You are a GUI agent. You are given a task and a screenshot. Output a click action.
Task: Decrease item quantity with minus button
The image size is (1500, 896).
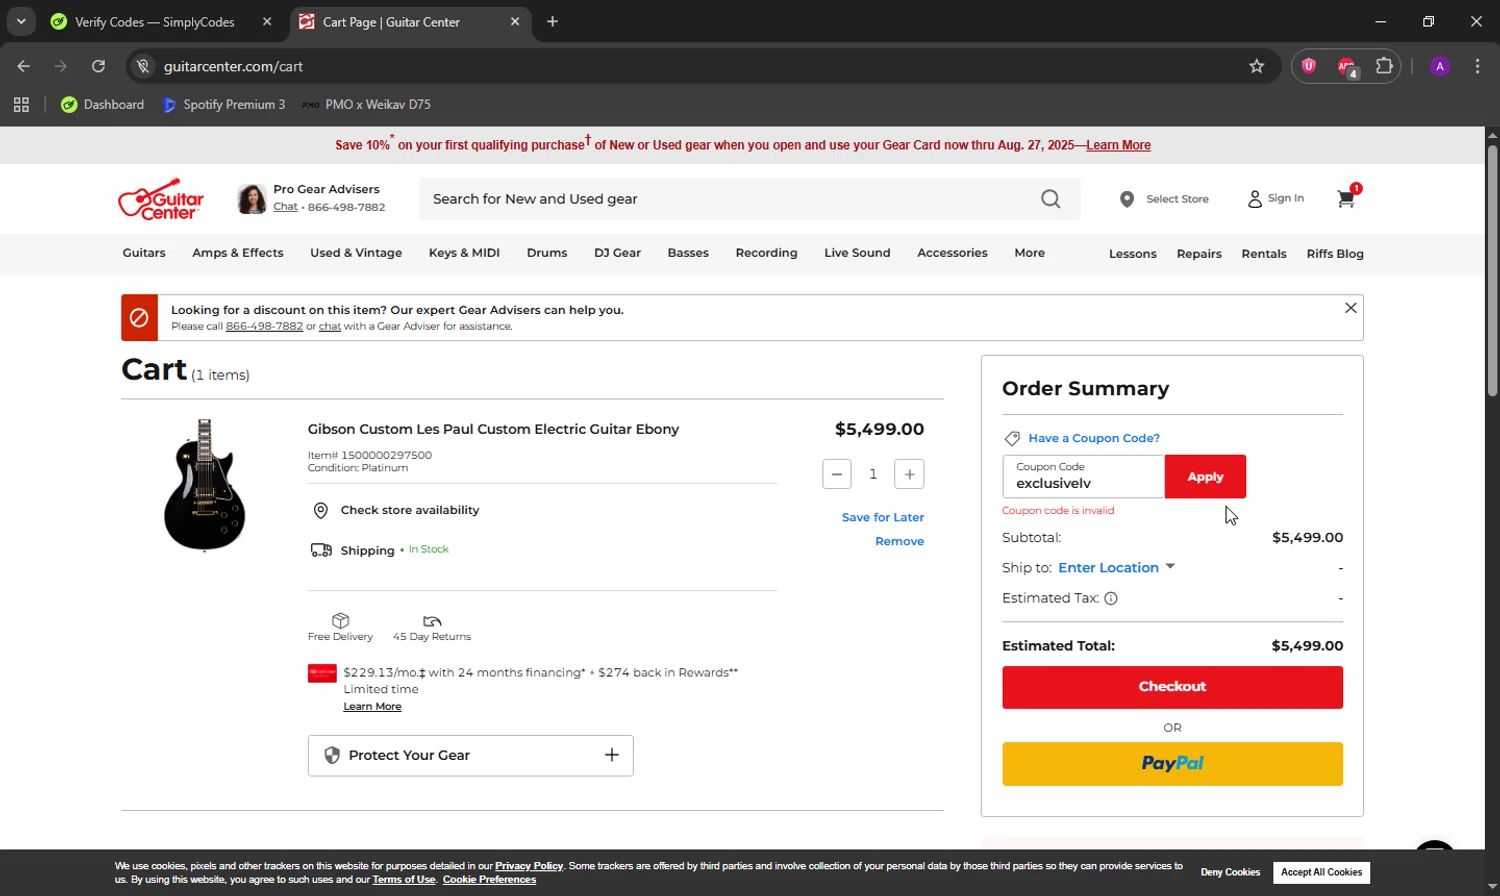coord(837,474)
